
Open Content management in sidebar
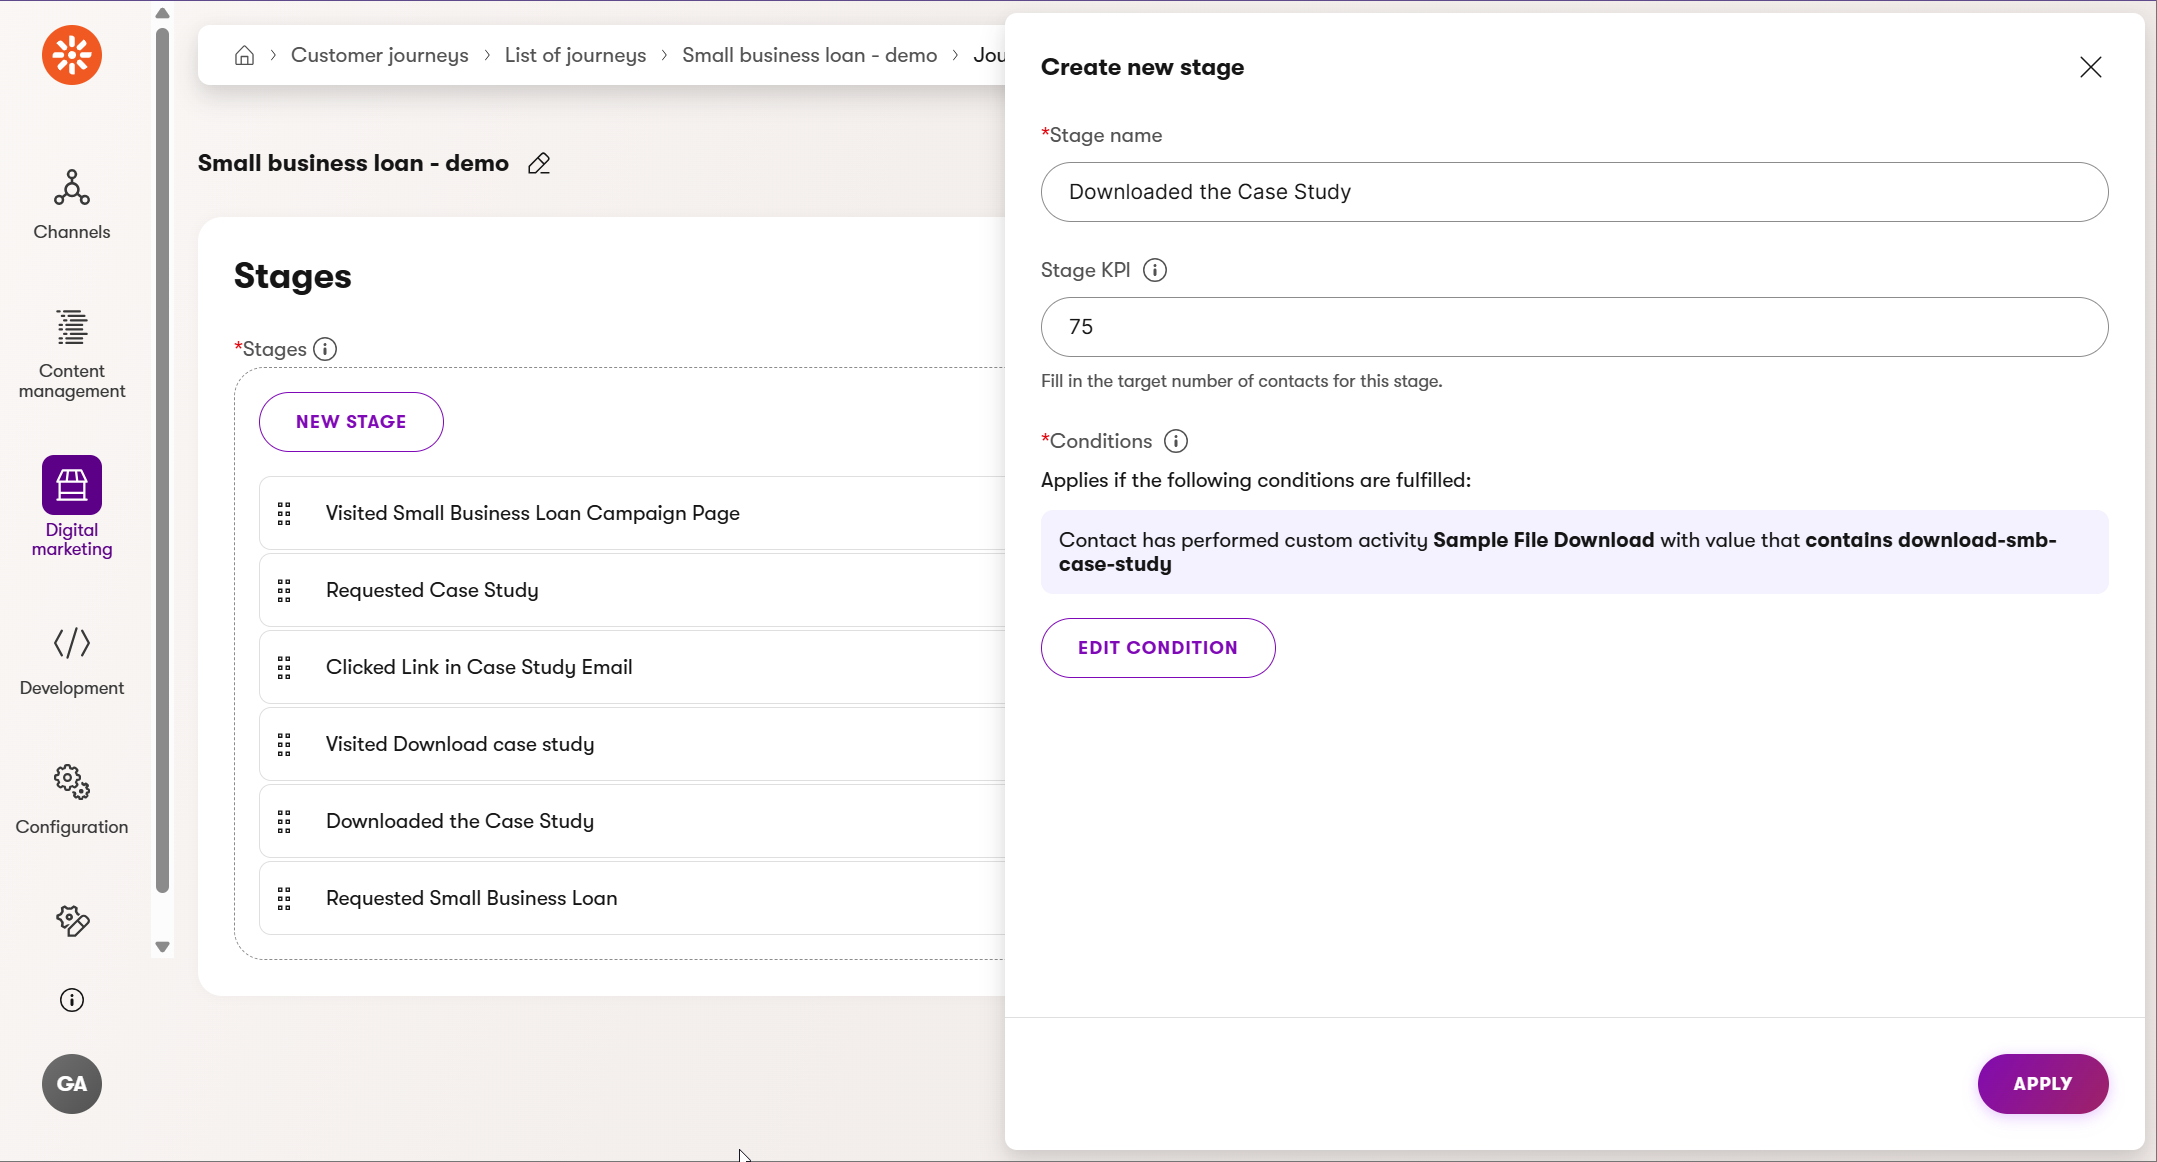(72, 353)
